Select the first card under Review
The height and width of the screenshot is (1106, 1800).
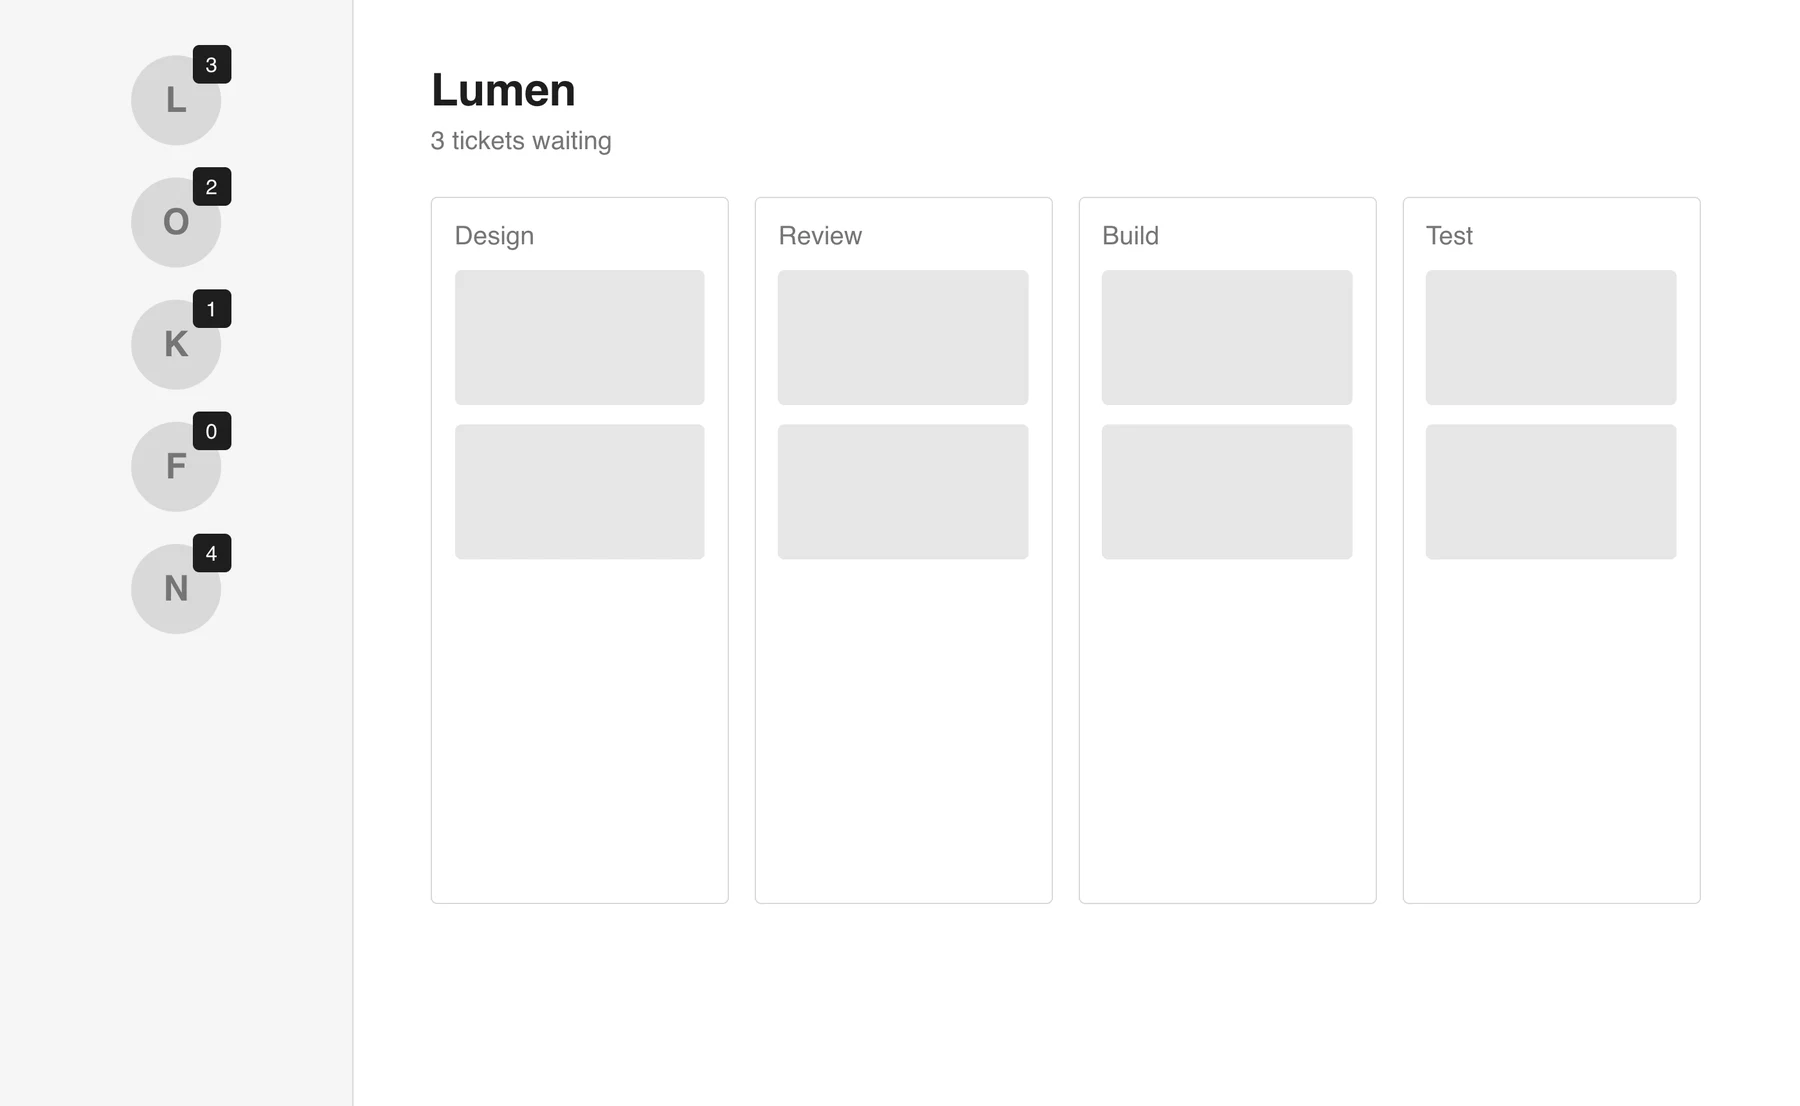903,337
